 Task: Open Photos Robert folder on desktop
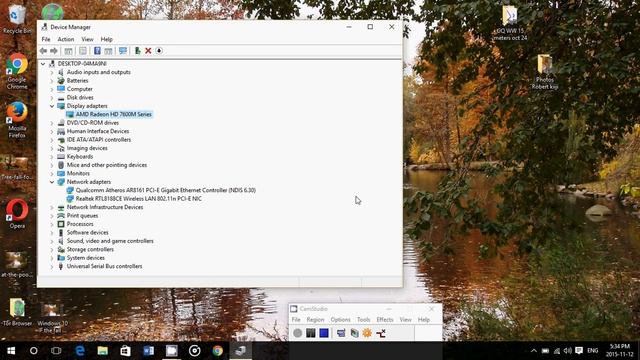545,72
